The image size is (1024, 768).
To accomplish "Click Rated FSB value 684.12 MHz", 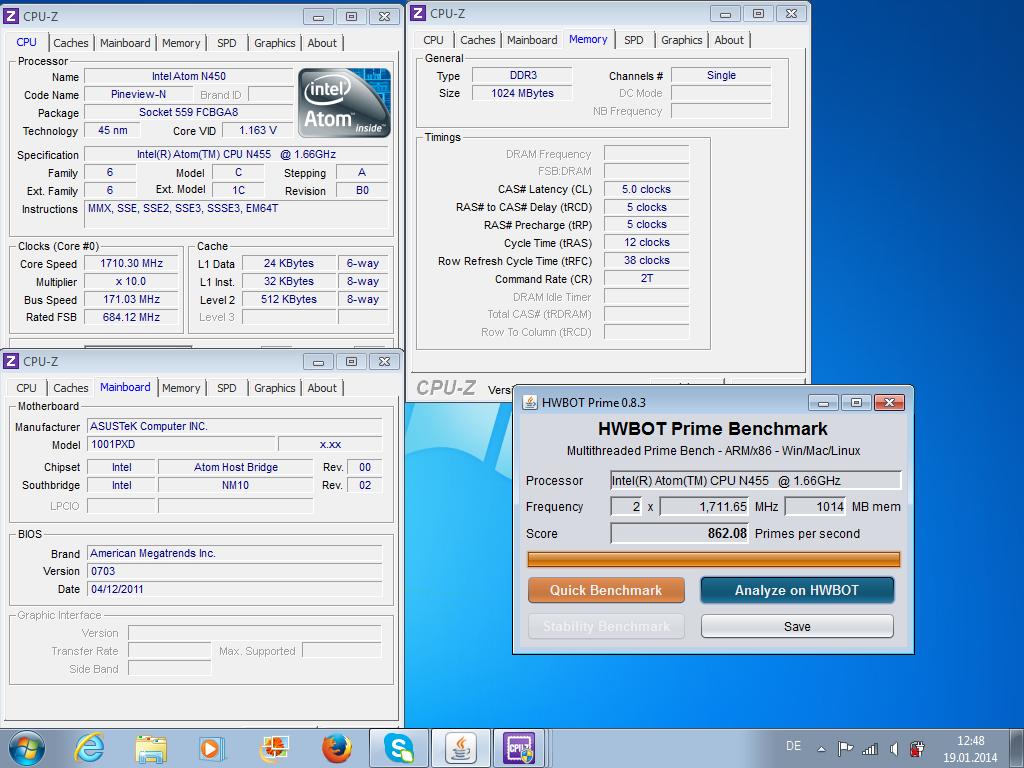I will pyautogui.click(x=131, y=317).
